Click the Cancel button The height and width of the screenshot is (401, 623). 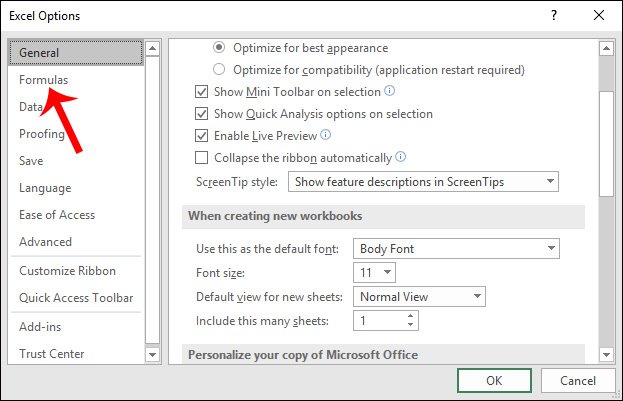578,381
